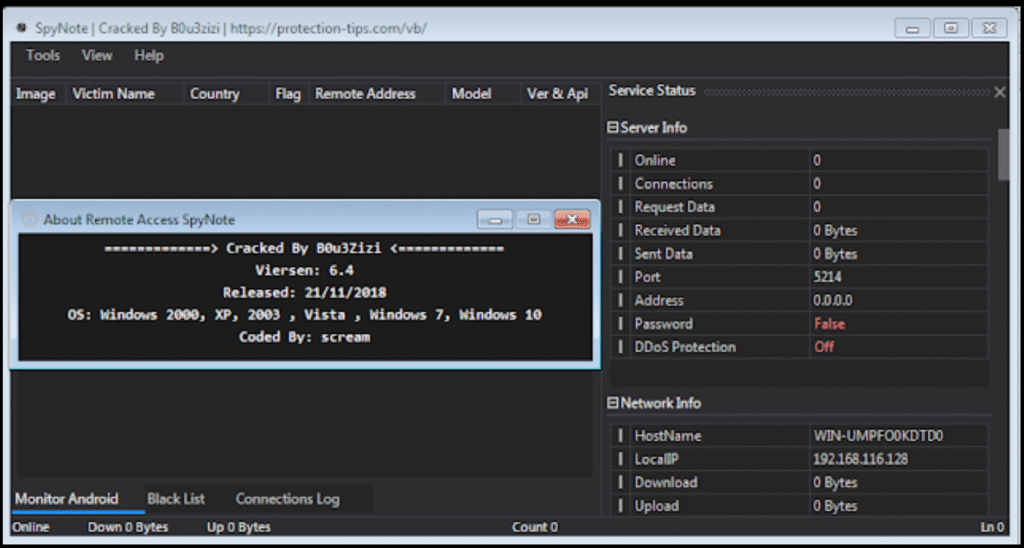Collapse the Server Info section
The image size is (1024, 548).
(613, 128)
